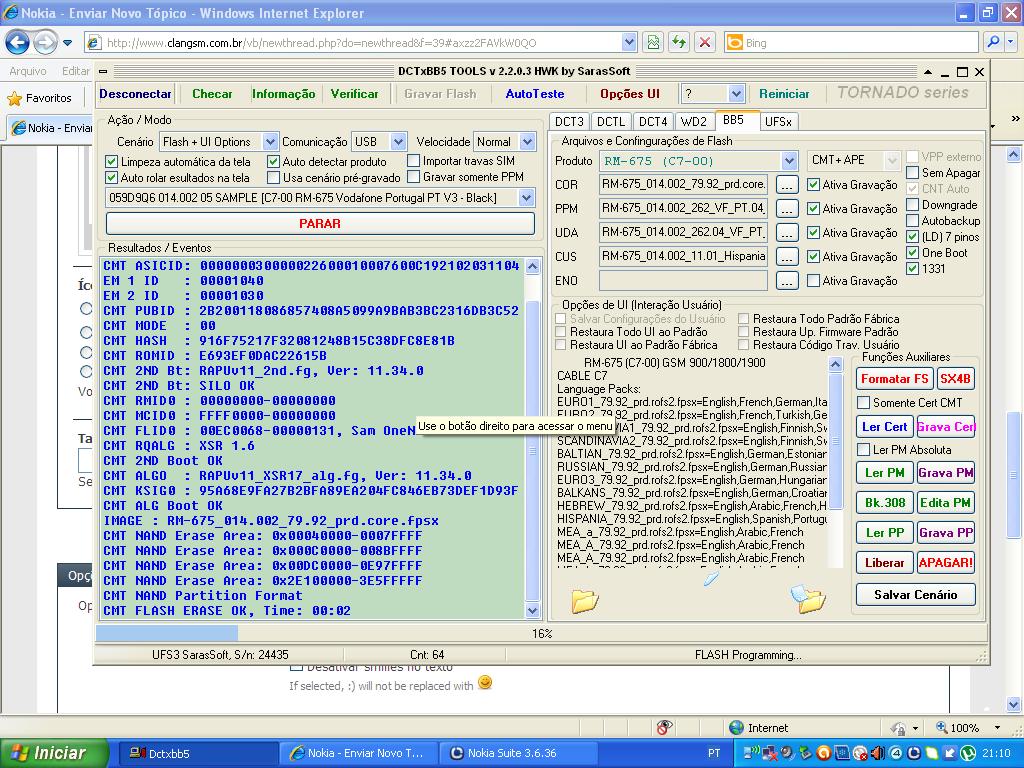
Task: Click the Favoritos star icon
Action: click(x=14, y=98)
